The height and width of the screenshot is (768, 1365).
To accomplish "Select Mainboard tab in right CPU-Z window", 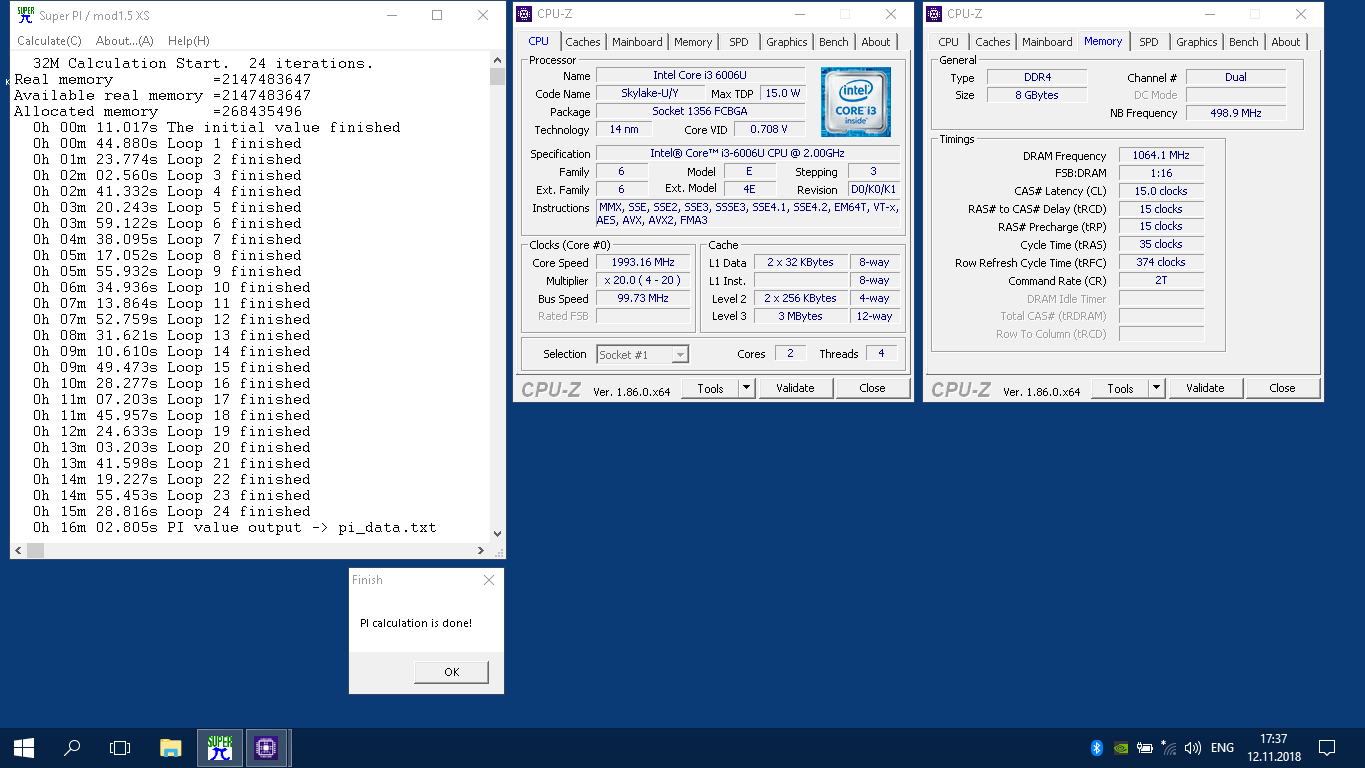I will tap(1047, 42).
